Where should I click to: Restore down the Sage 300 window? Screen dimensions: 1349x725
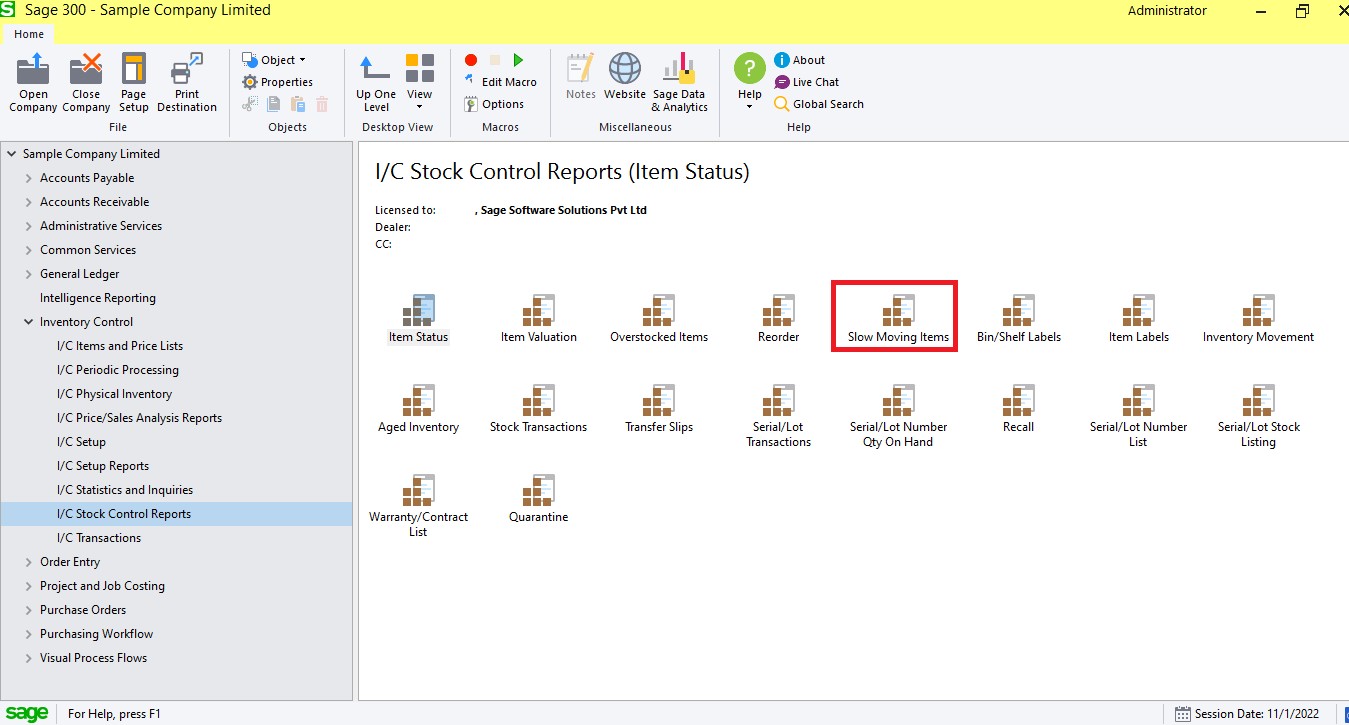1302,11
